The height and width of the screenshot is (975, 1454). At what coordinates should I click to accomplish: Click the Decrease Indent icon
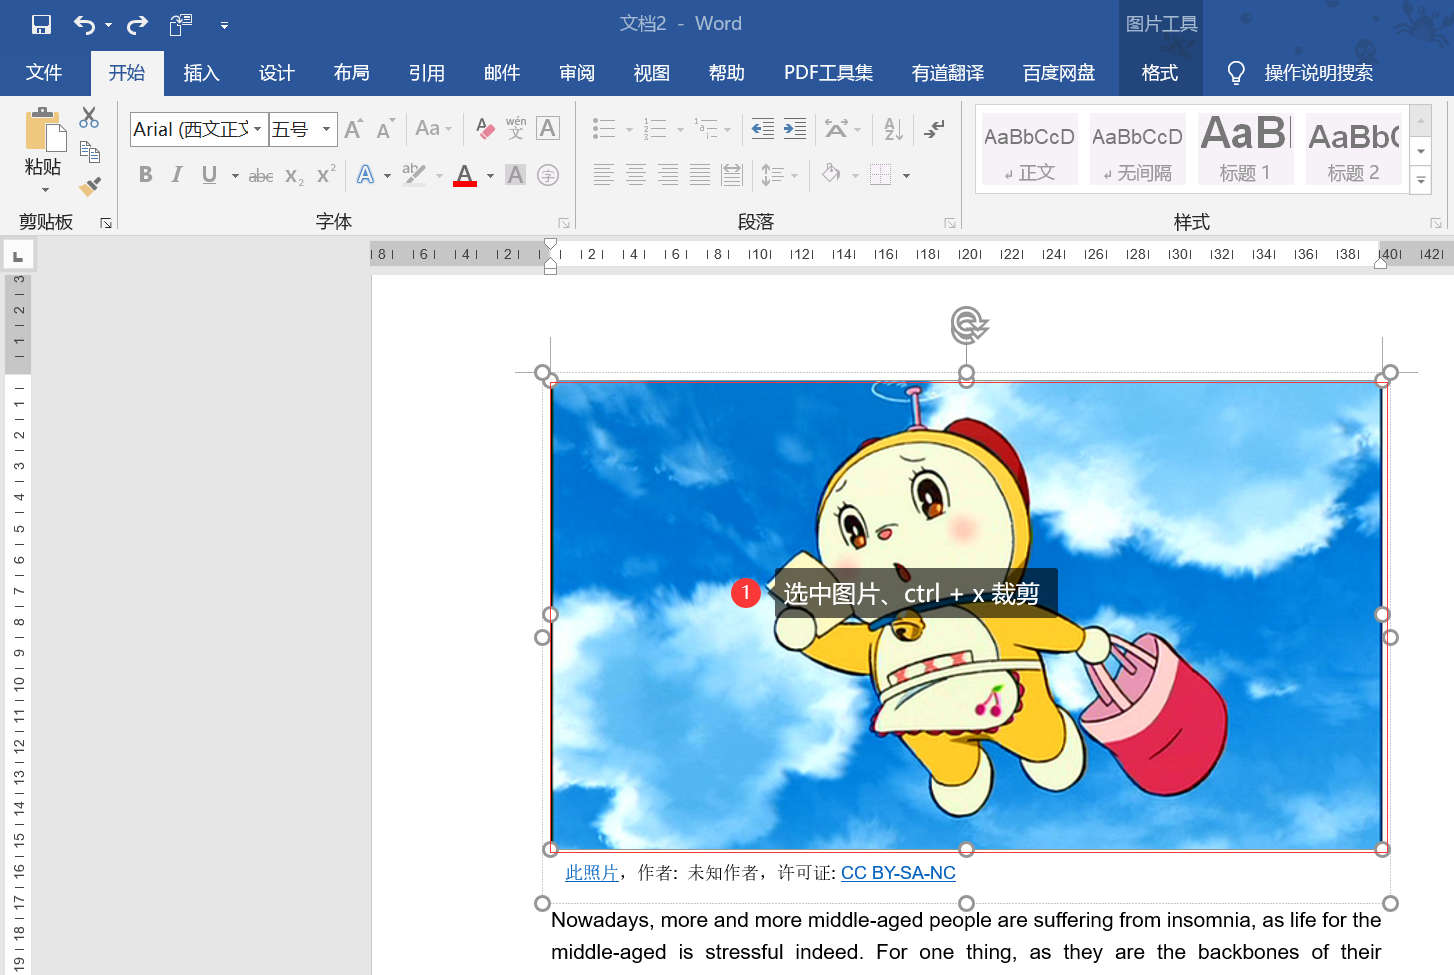(x=763, y=128)
